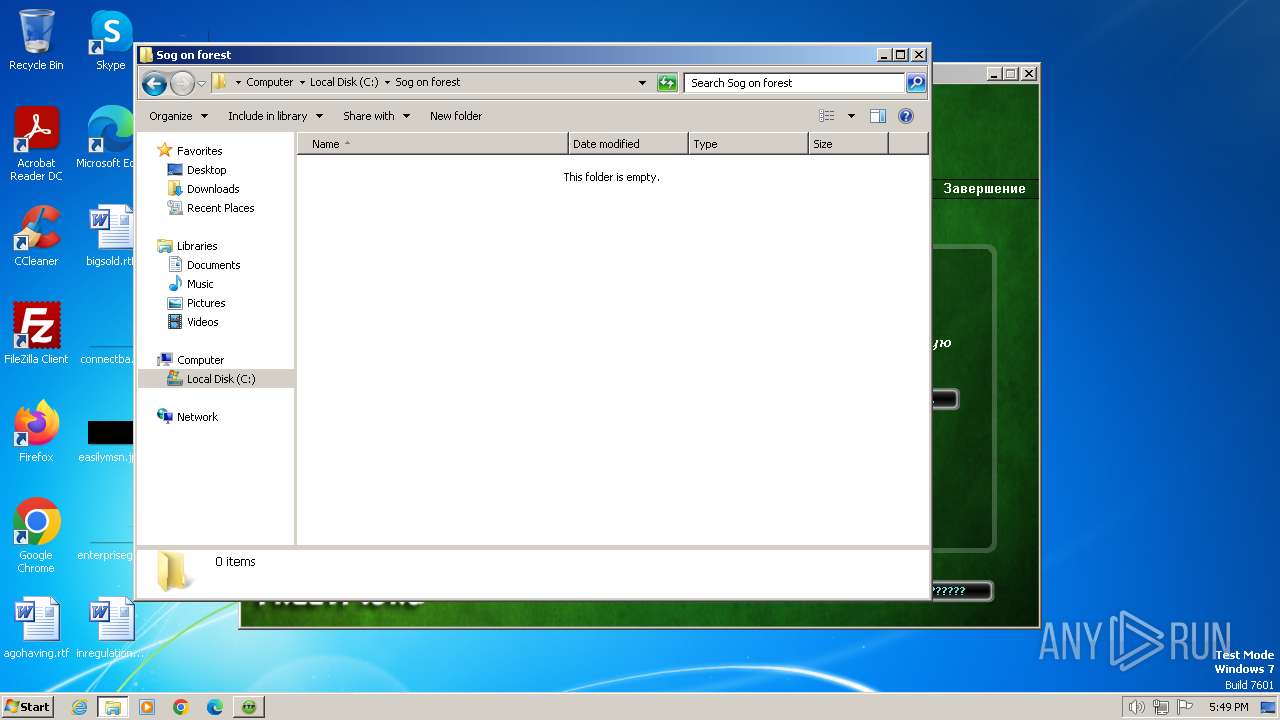Click the Start button
Viewport: 1280px width, 720px height.
[28, 706]
